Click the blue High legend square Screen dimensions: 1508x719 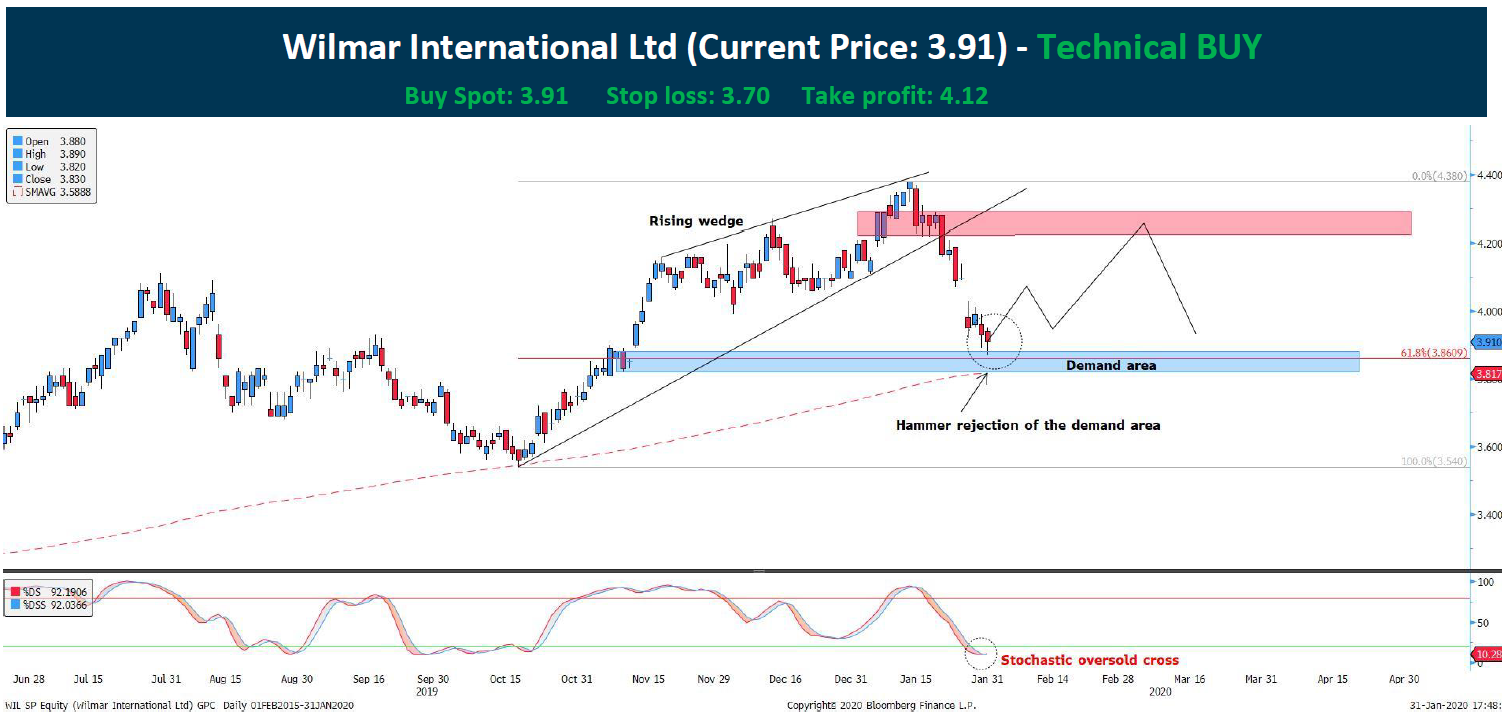pyautogui.click(x=16, y=155)
